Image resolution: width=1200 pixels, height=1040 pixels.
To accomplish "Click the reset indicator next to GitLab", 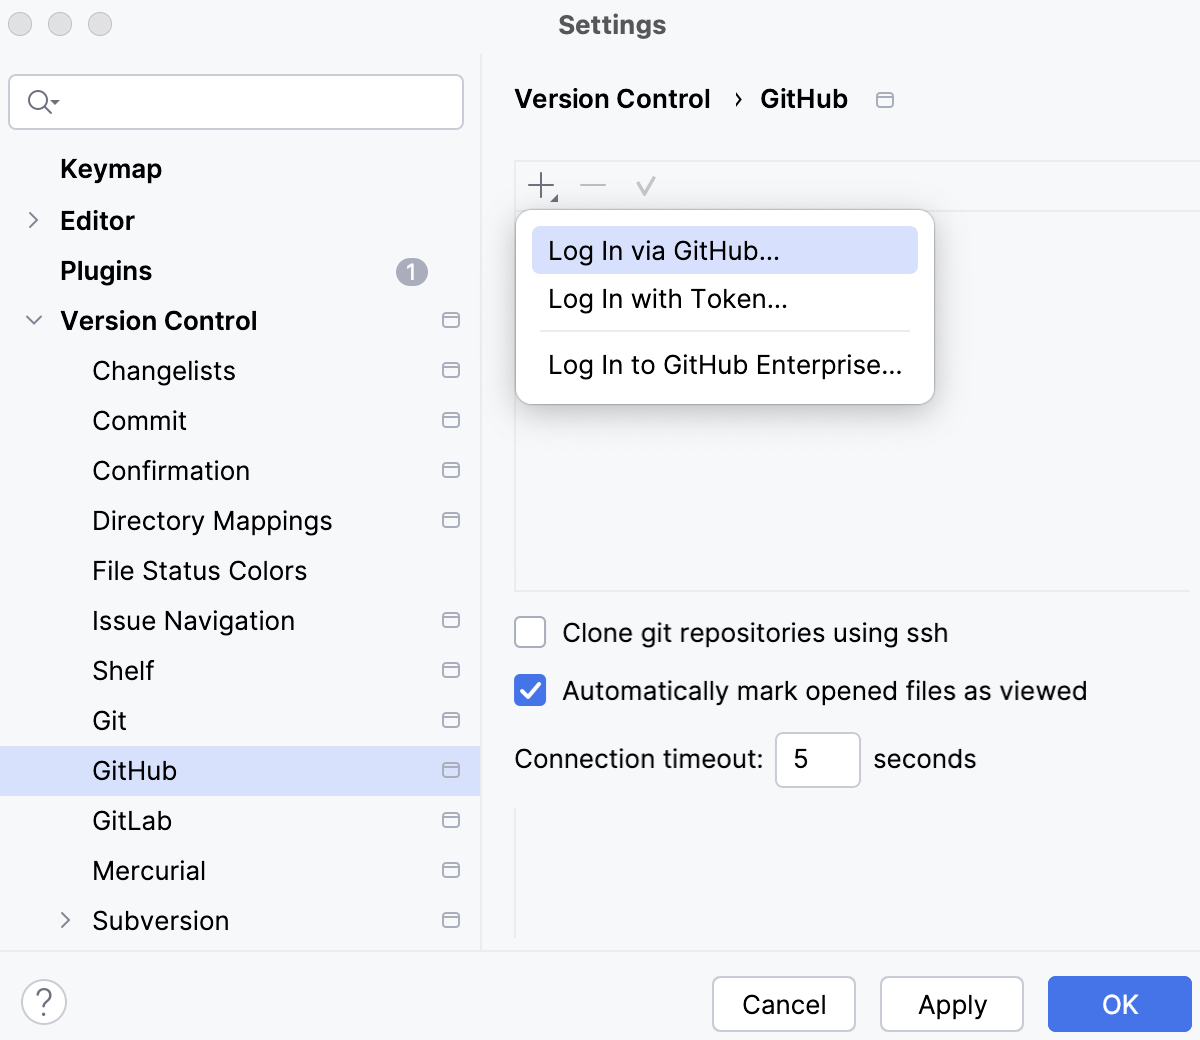I will tap(450, 820).
